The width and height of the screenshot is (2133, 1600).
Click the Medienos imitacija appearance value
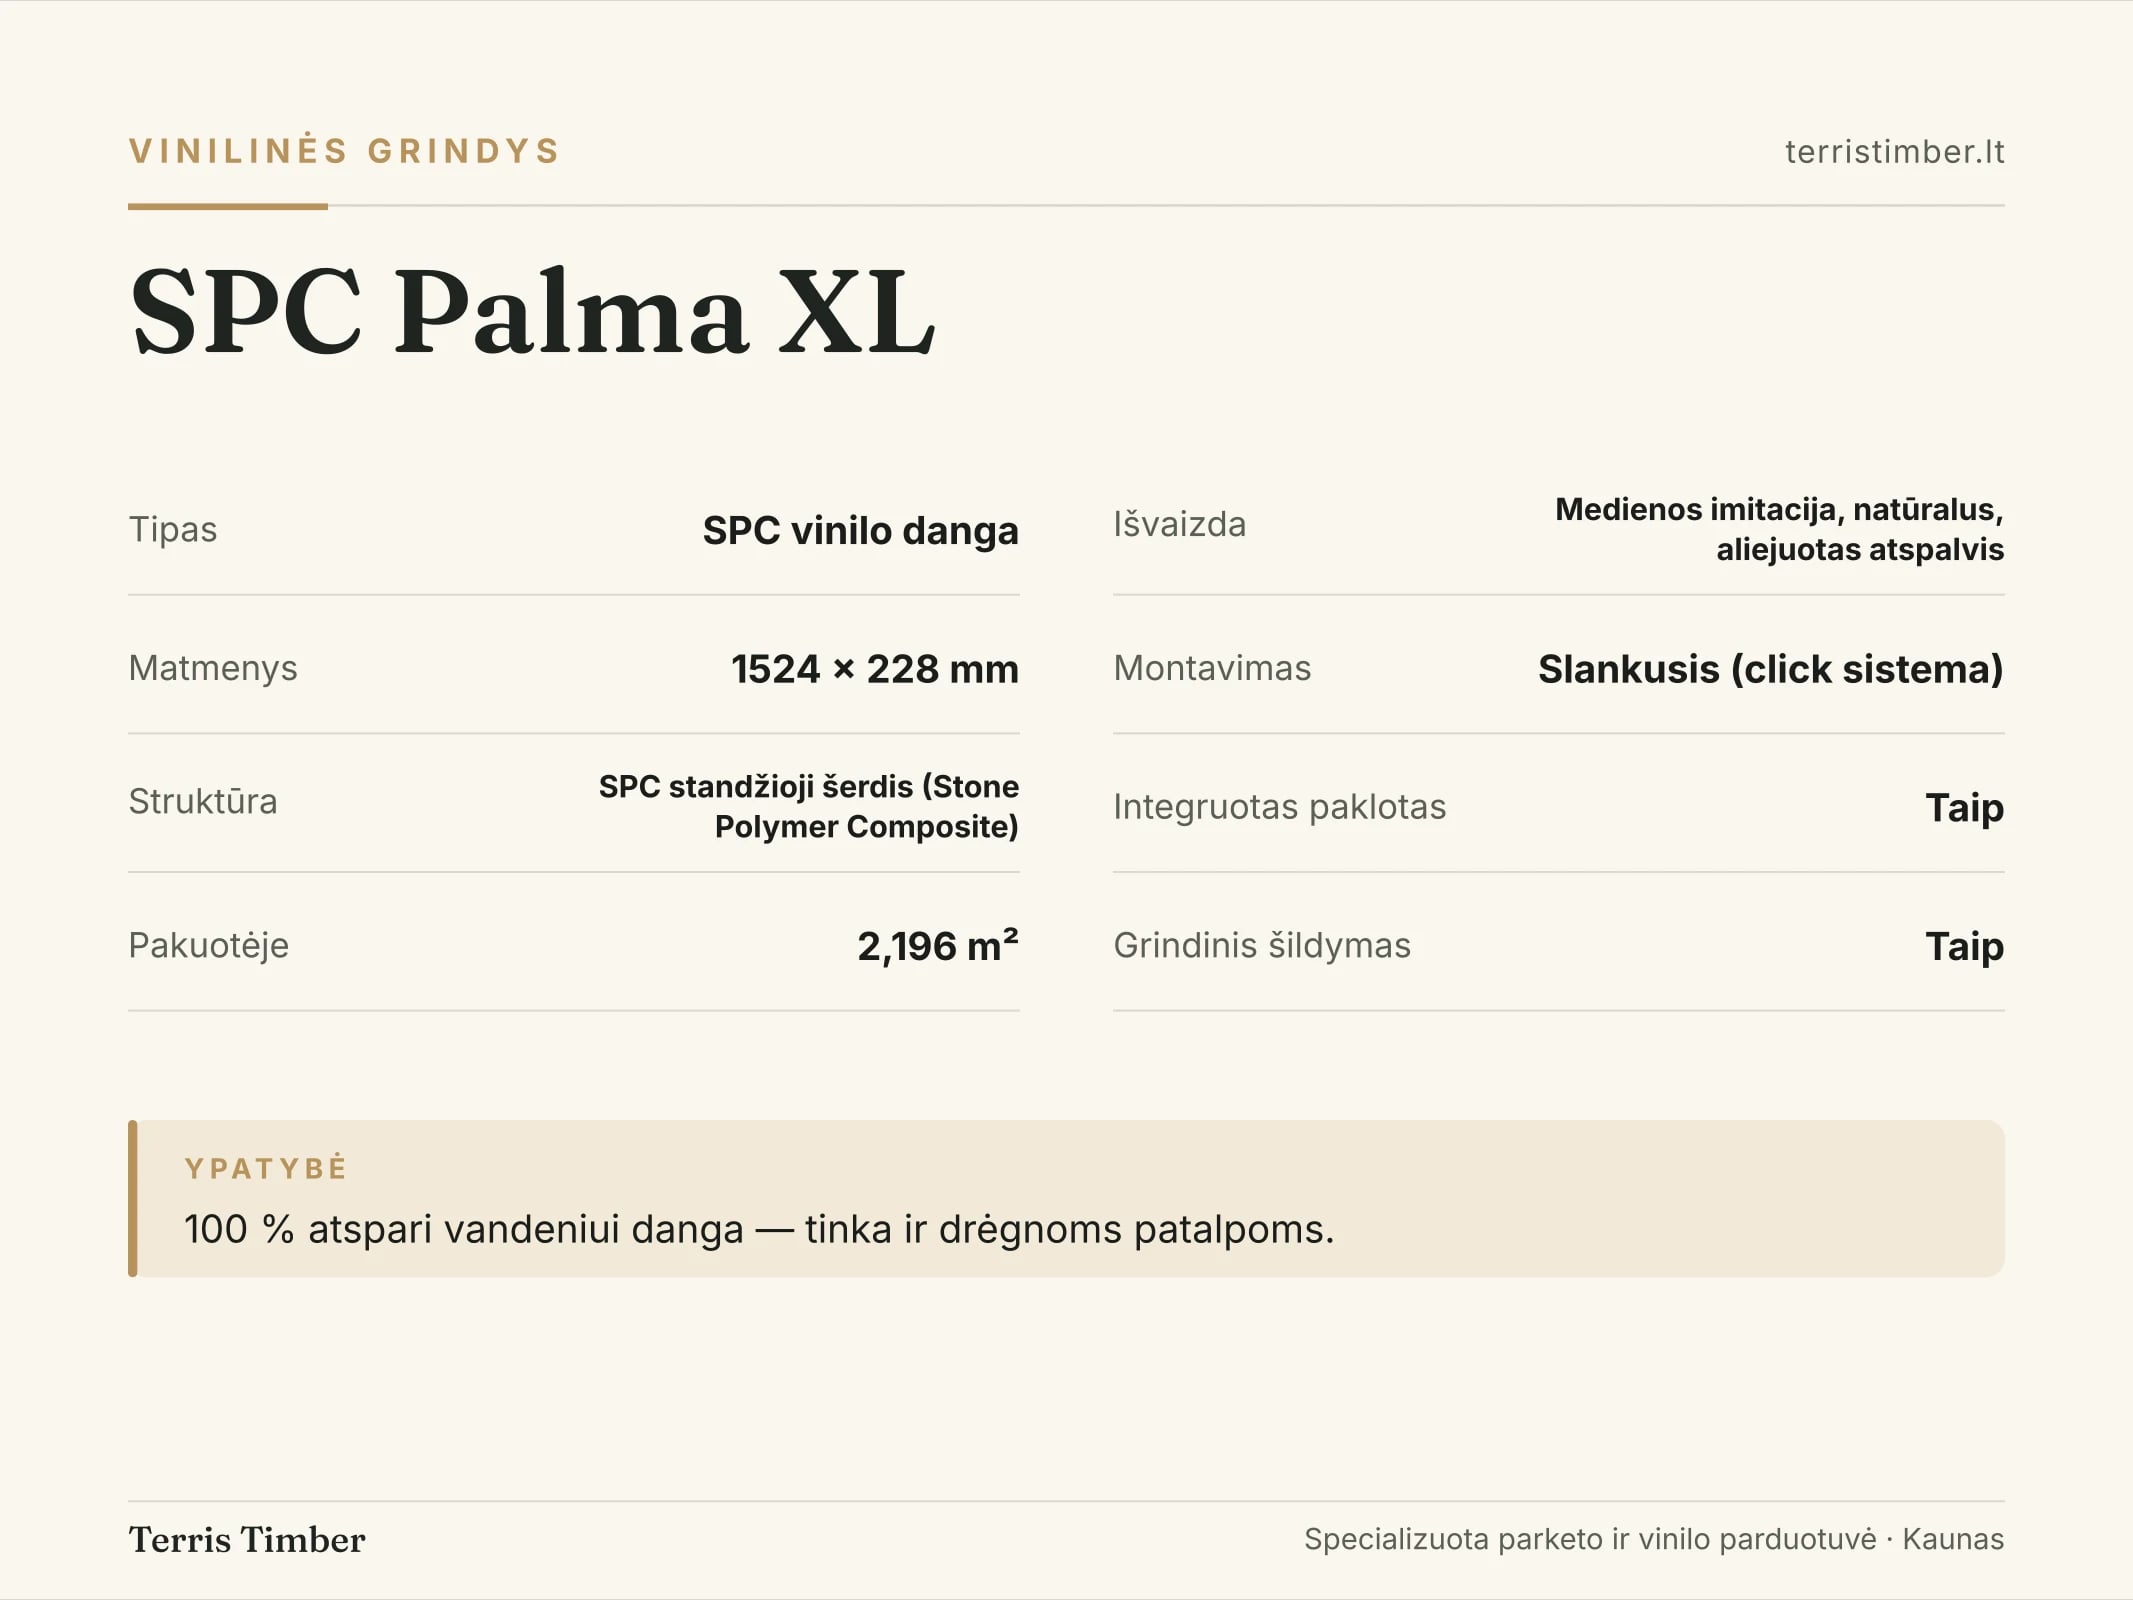coord(1779,529)
